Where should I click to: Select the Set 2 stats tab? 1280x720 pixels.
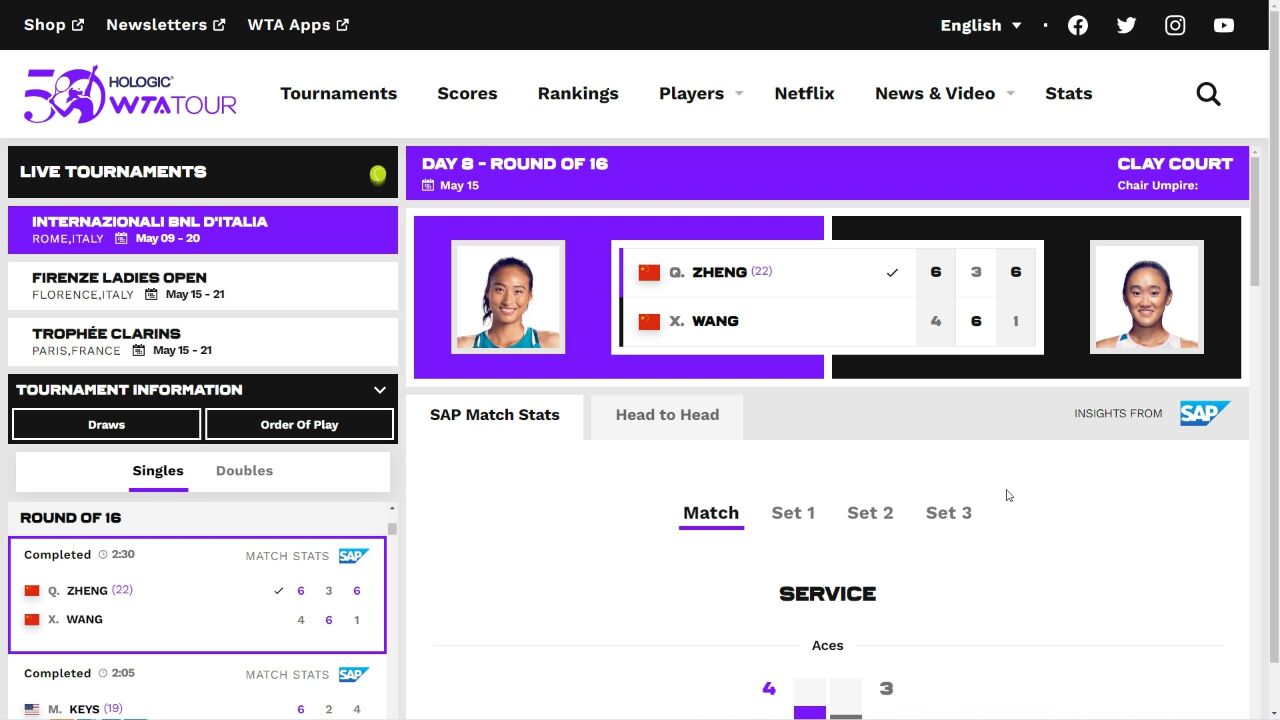point(870,513)
